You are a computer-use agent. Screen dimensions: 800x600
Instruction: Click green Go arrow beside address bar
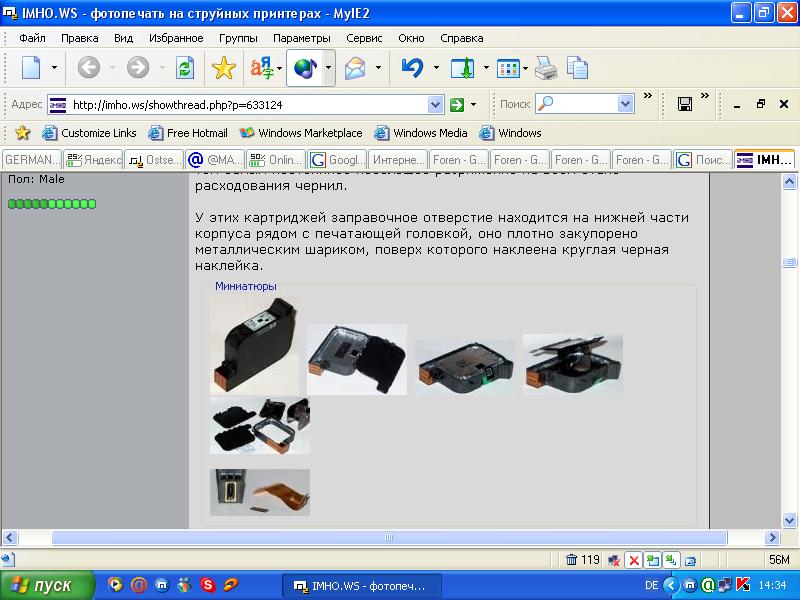[456, 104]
